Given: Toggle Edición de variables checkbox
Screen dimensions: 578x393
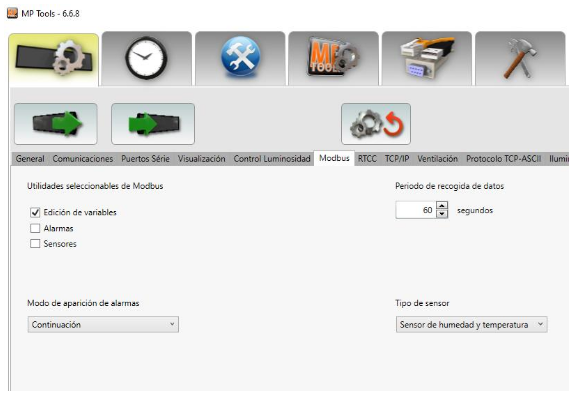Looking at the screenshot, I should tap(35, 212).
